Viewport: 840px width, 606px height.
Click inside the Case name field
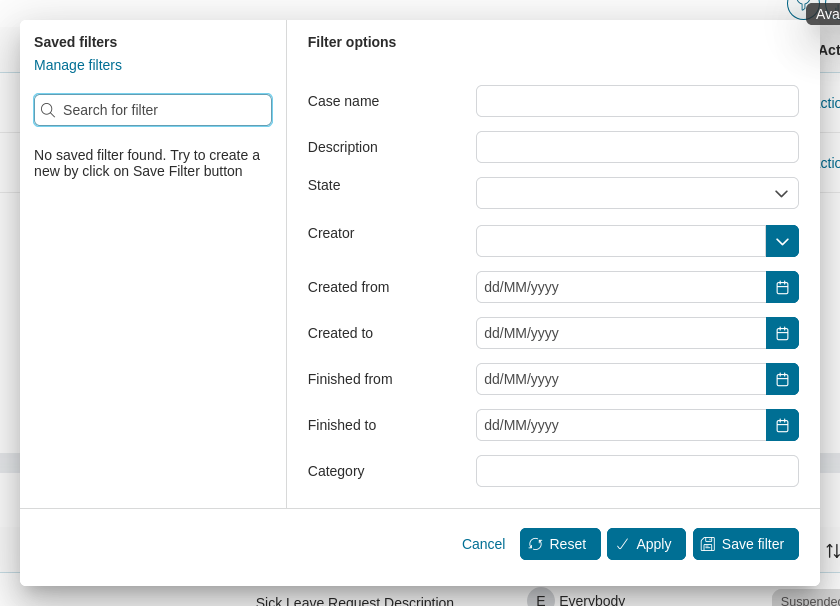(637, 101)
